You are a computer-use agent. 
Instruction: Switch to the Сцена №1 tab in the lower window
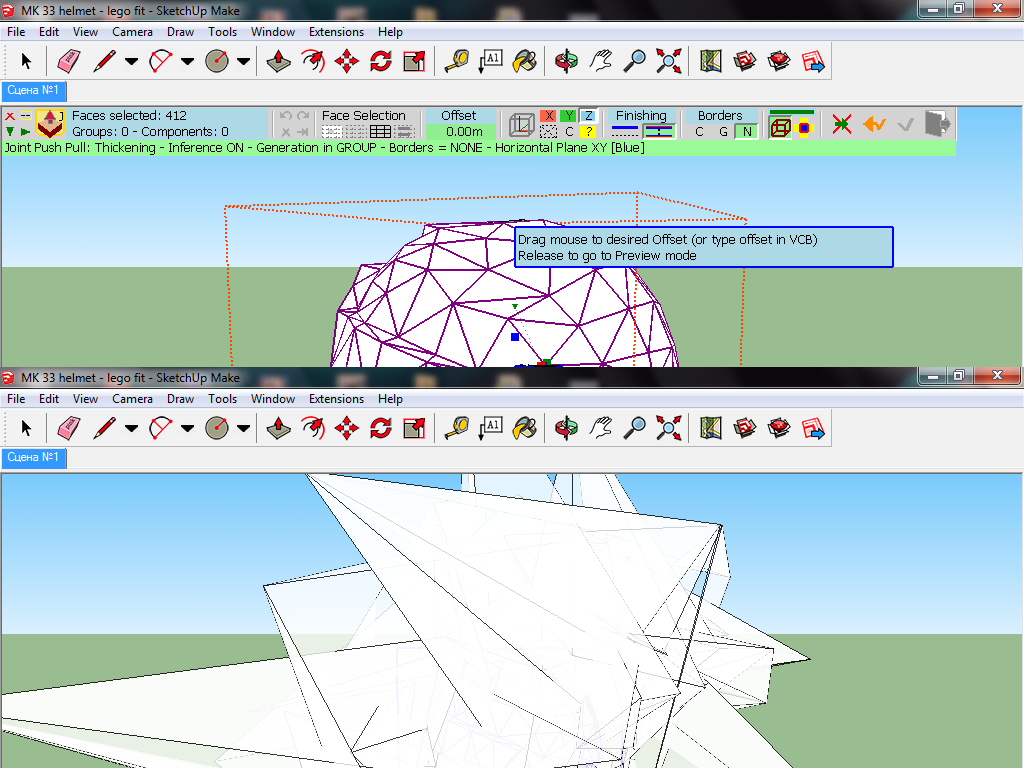point(34,458)
